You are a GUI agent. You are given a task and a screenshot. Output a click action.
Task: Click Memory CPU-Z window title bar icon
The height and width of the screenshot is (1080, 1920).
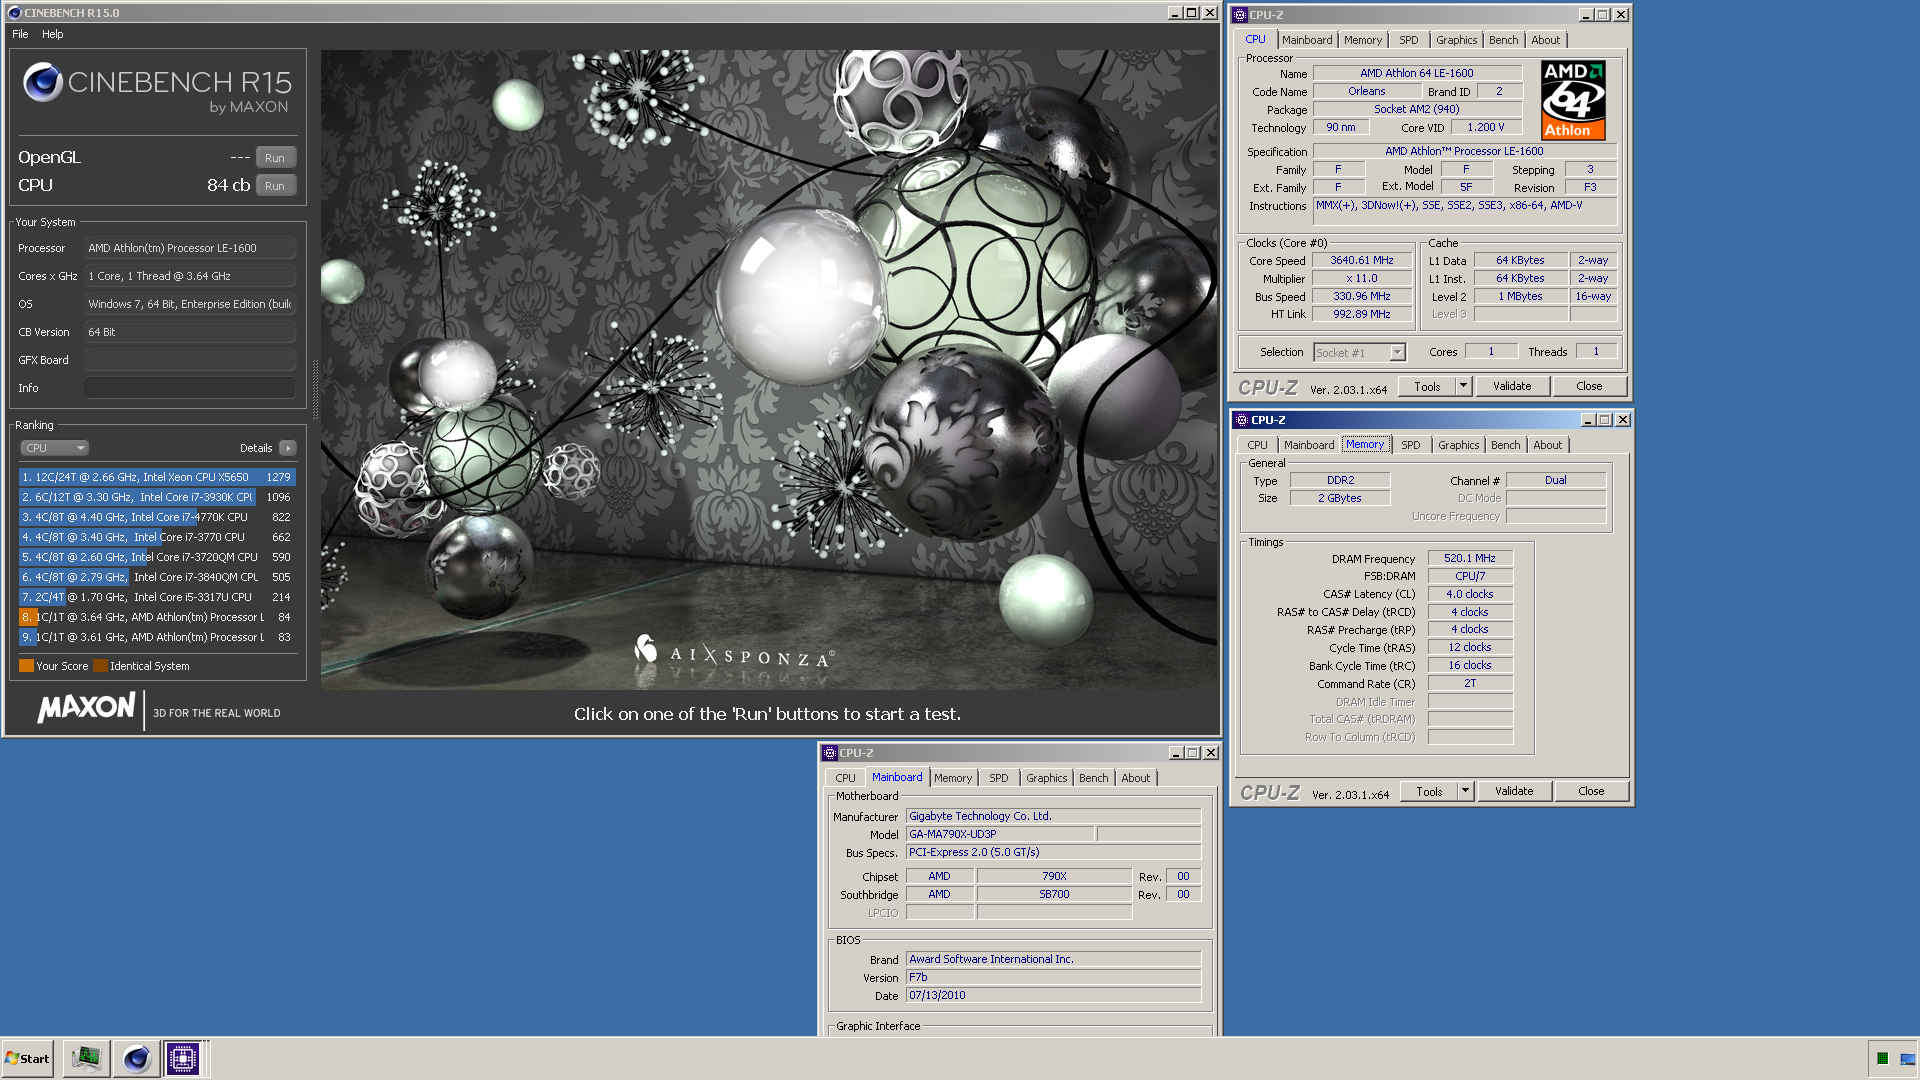click(1242, 420)
